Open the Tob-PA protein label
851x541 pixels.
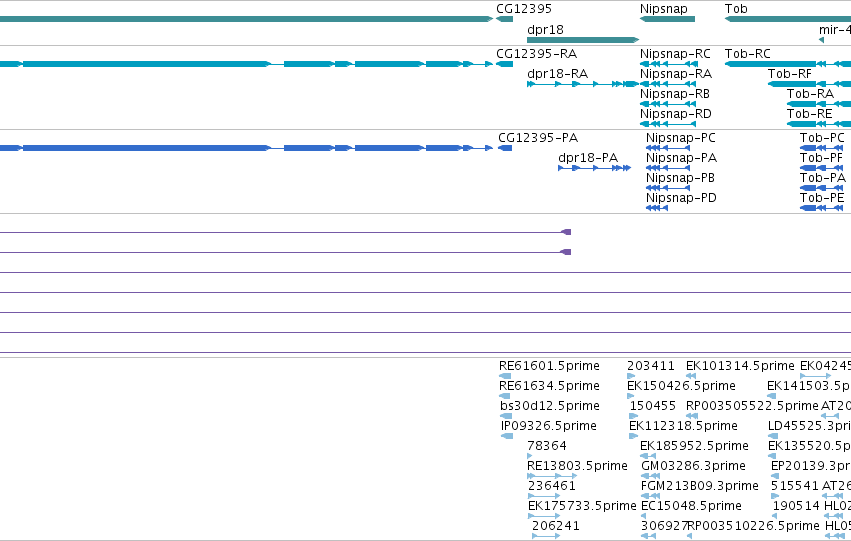823,178
